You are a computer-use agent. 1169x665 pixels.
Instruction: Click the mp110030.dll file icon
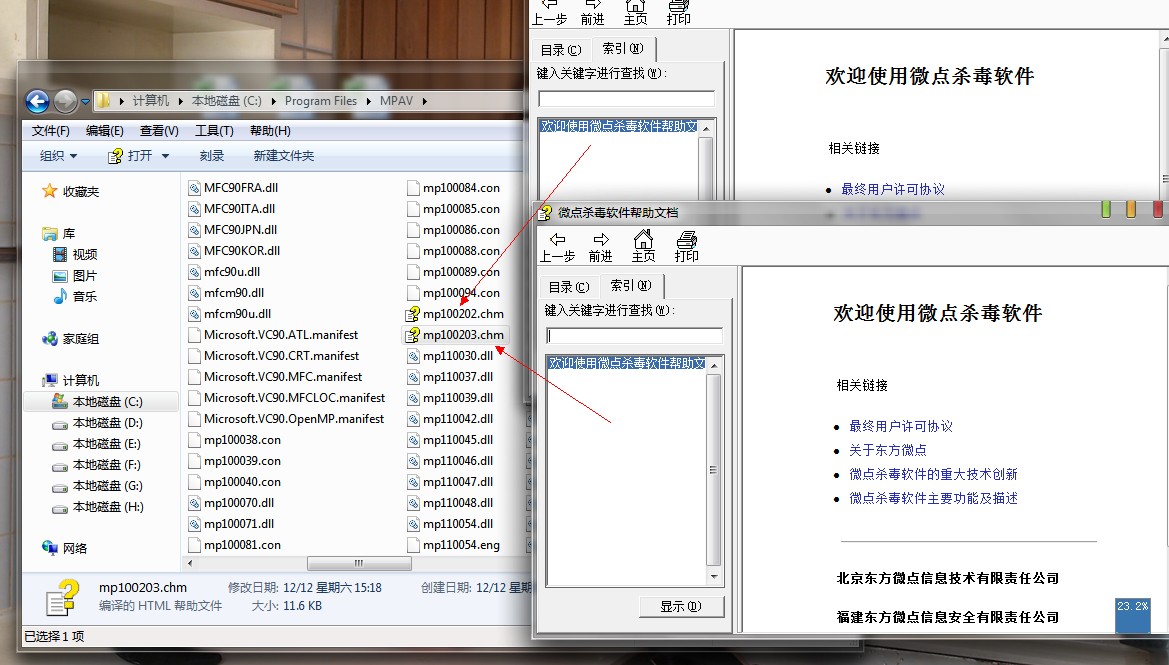pos(413,356)
